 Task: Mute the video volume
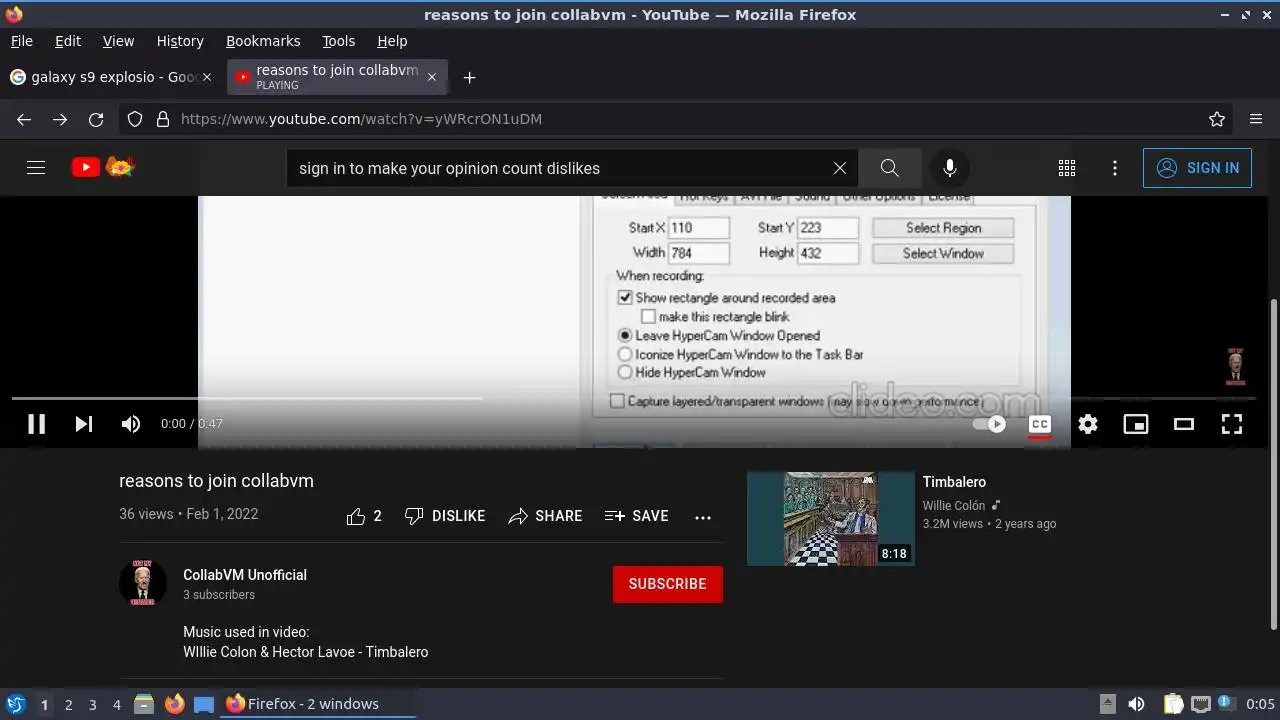(x=131, y=424)
